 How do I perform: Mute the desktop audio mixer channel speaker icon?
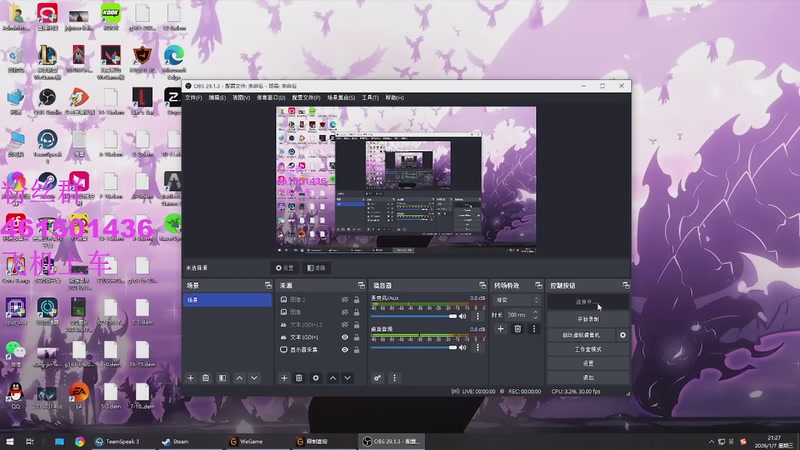tap(463, 347)
